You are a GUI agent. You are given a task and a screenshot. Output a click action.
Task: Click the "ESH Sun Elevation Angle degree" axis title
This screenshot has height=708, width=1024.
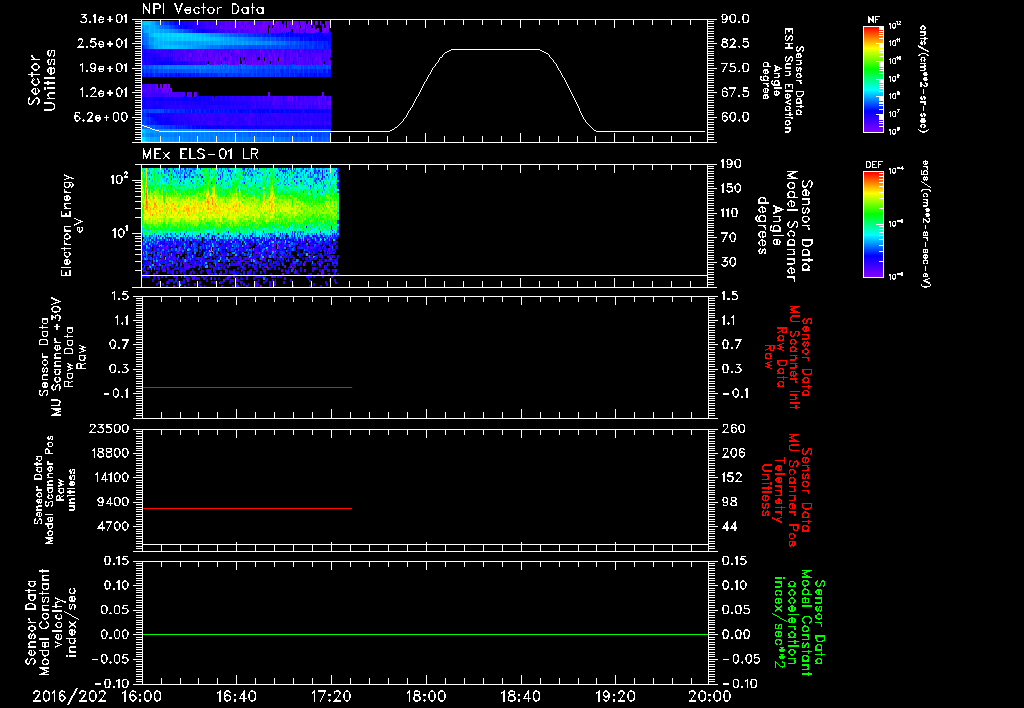782,80
